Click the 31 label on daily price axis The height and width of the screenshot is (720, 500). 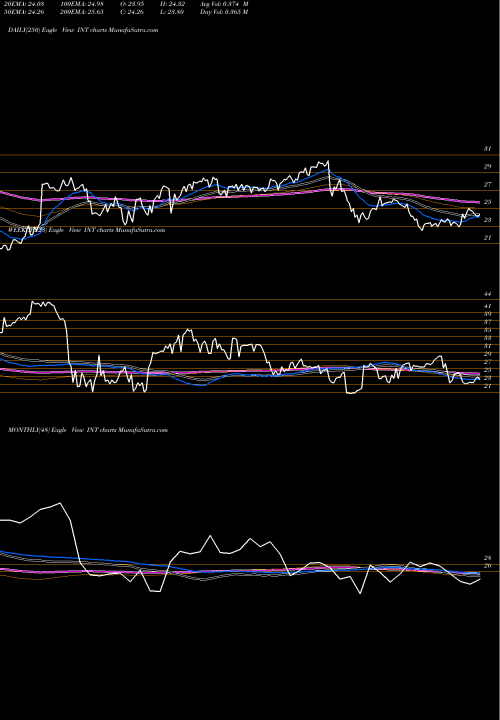tap(487, 149)
